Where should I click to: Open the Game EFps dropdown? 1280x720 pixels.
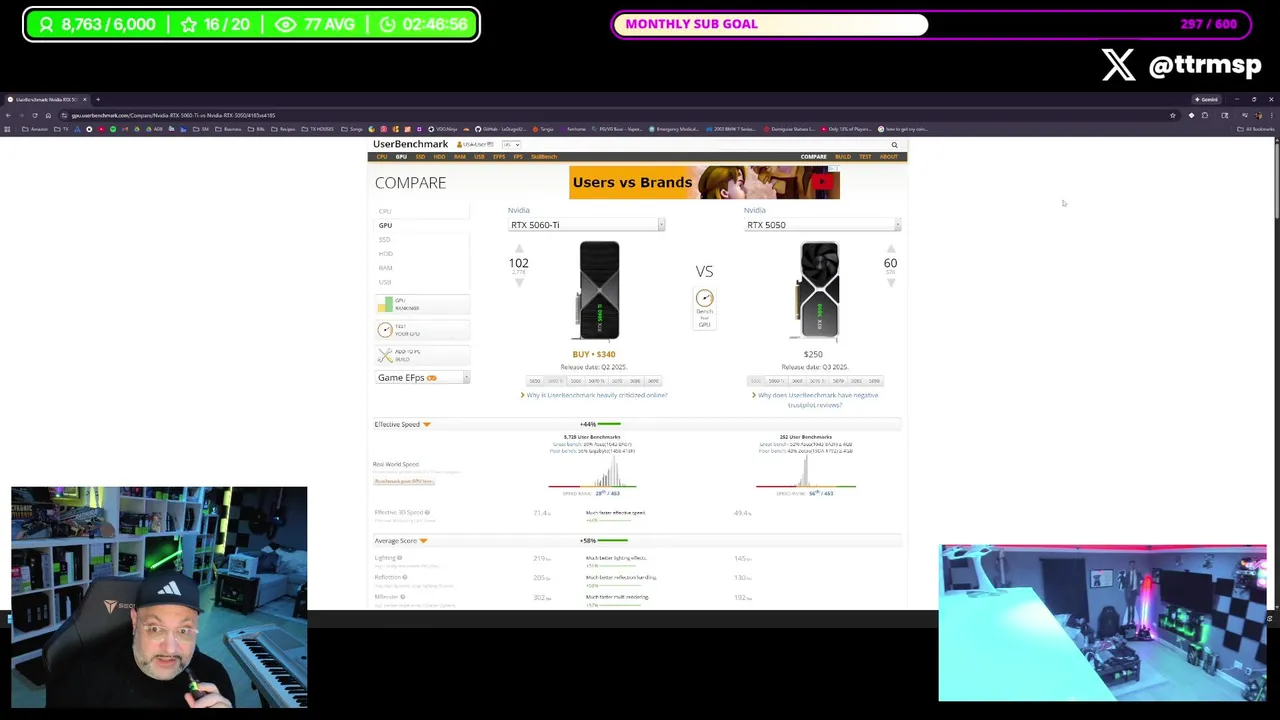[423, 378]
